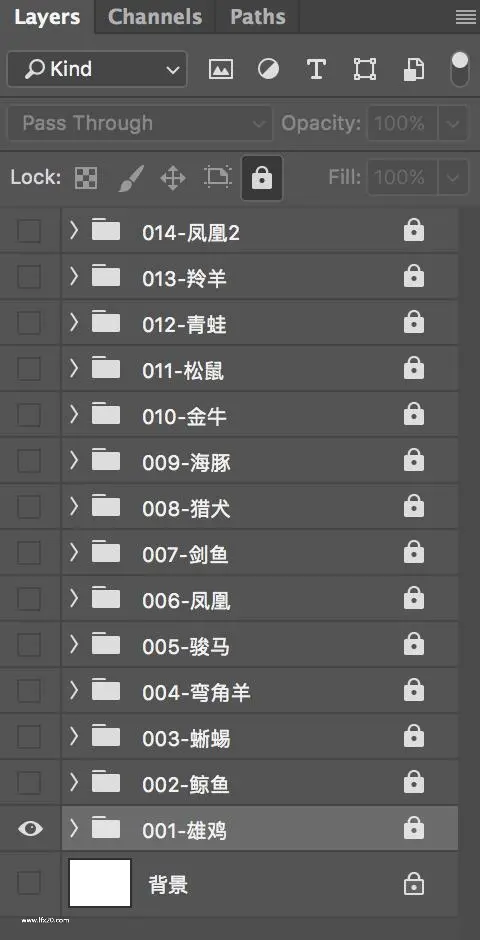Open the Kind filter dropdown
The image size is (480, 940).
[97, 70]
